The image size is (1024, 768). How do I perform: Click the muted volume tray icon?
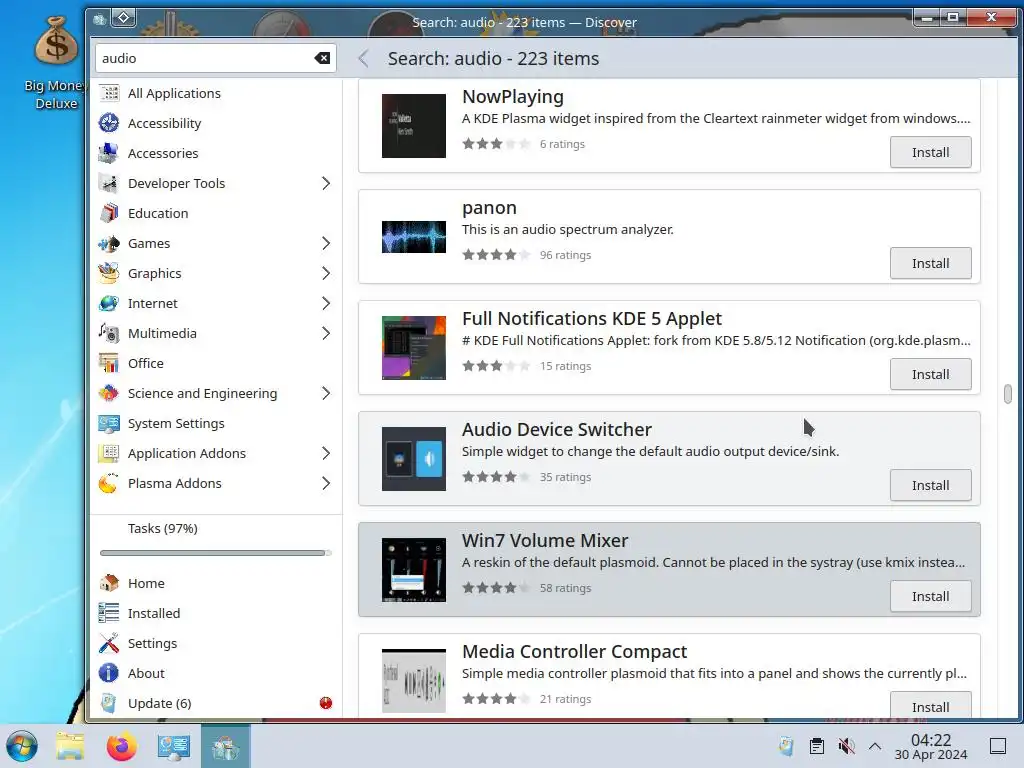click(x=846, y=746)
